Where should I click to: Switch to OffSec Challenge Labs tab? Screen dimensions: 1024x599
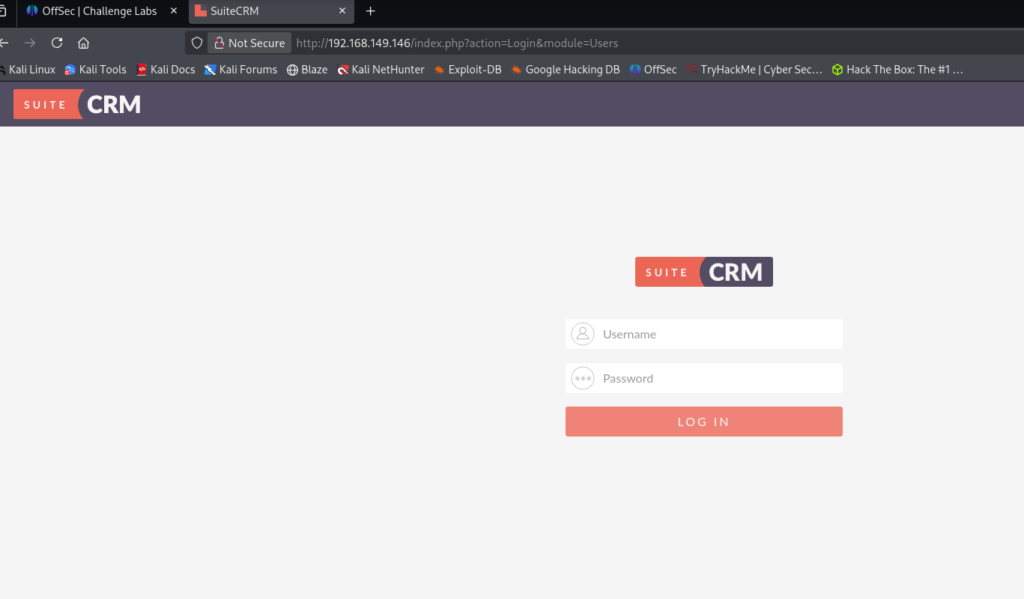(100, 11)
